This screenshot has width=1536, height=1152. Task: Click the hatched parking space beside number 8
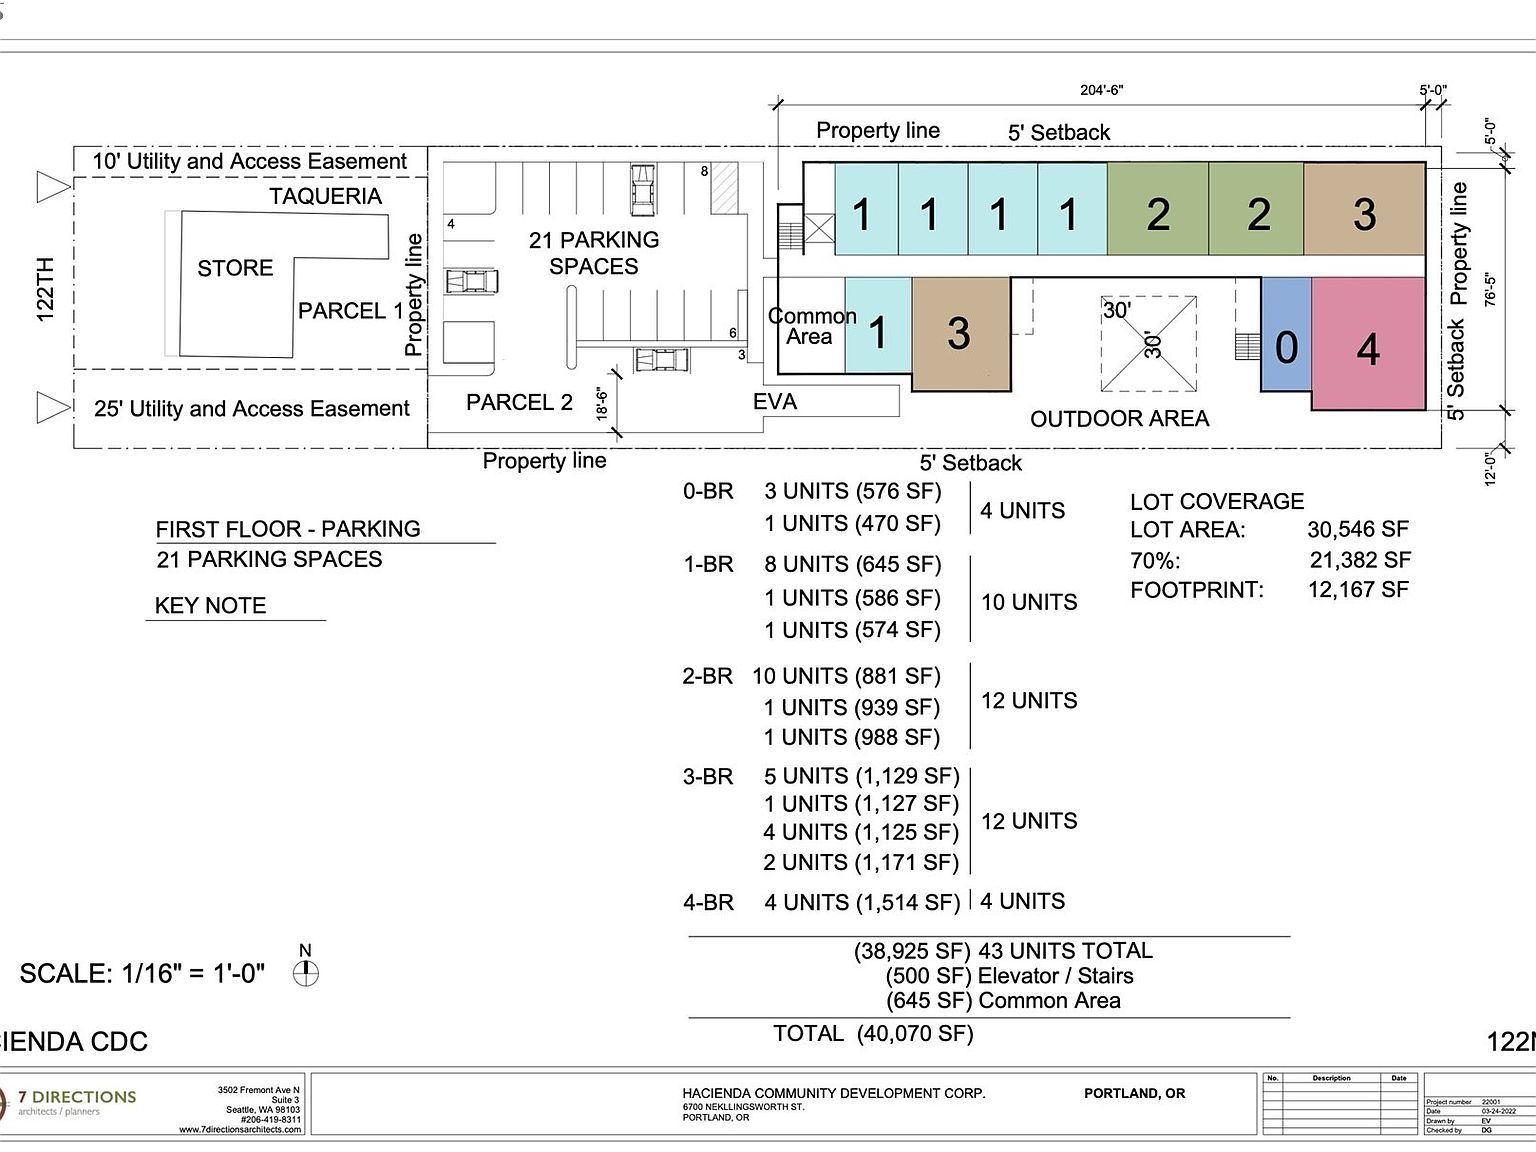point(724,188)
